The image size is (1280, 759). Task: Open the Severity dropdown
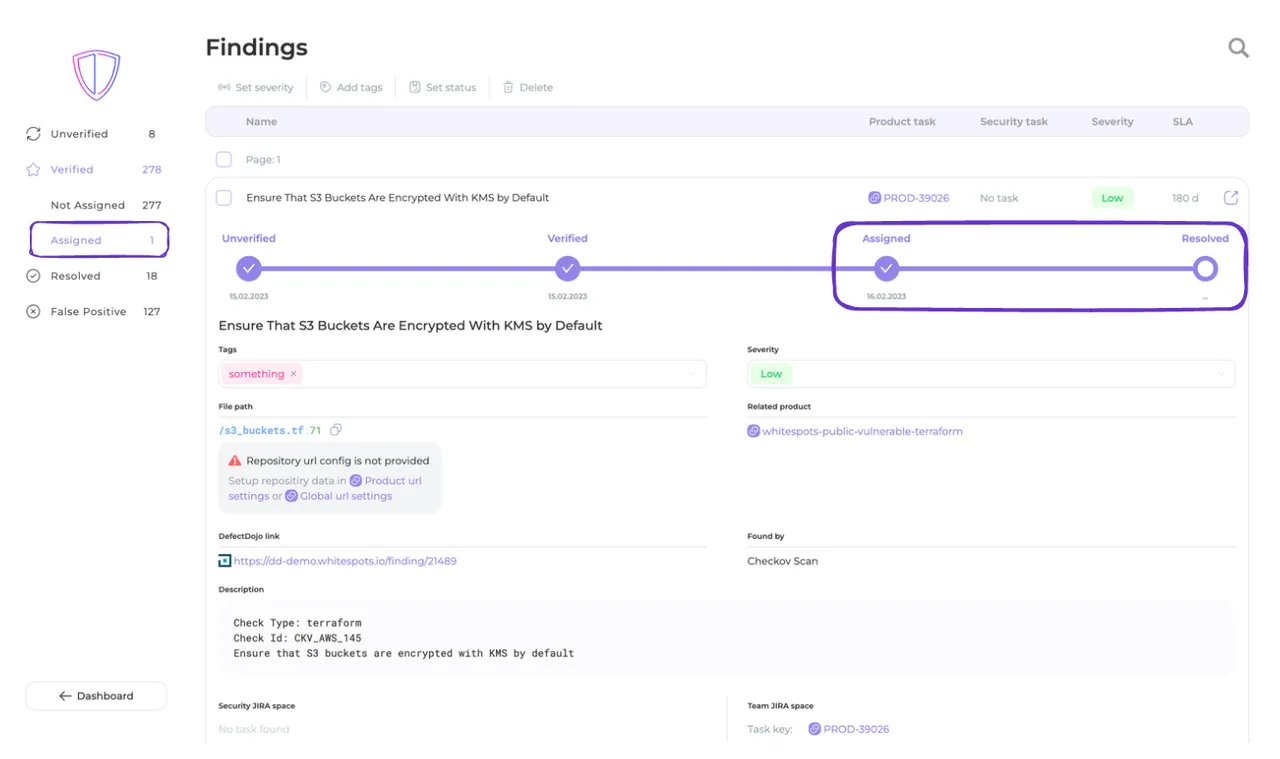pos(1220,374)
